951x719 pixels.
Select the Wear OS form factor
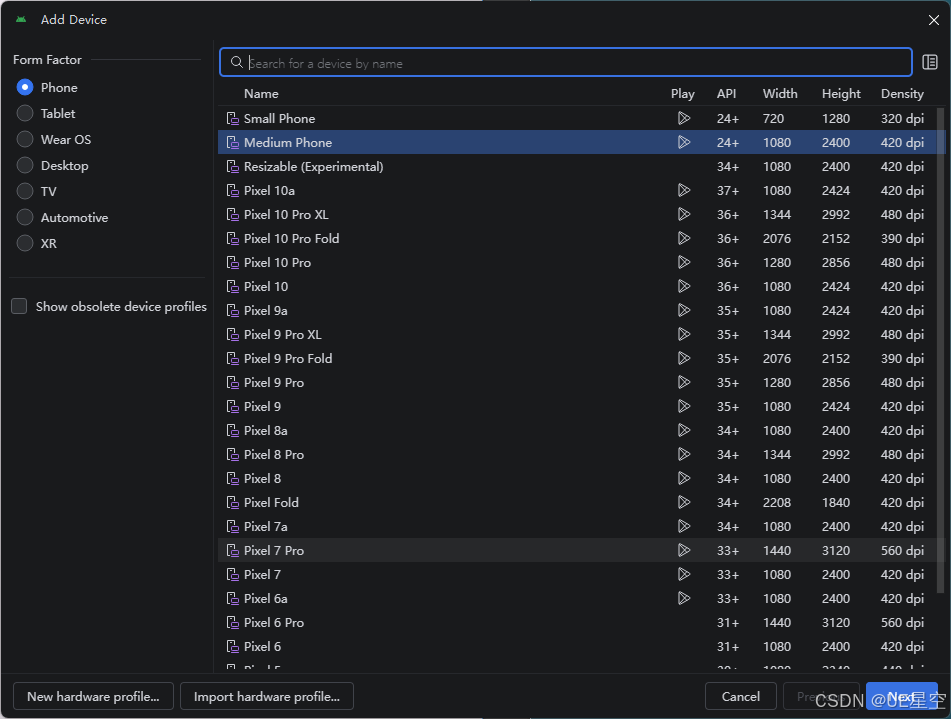tap(25, 140)
